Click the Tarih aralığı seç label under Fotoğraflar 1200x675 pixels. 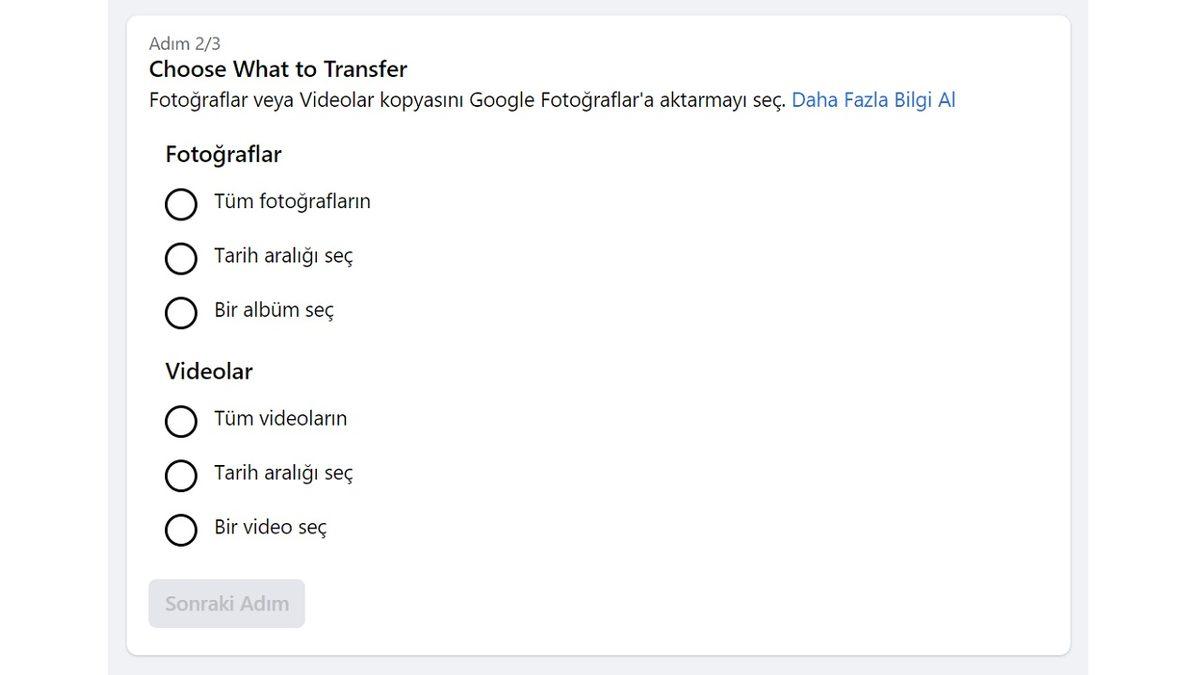284,256
